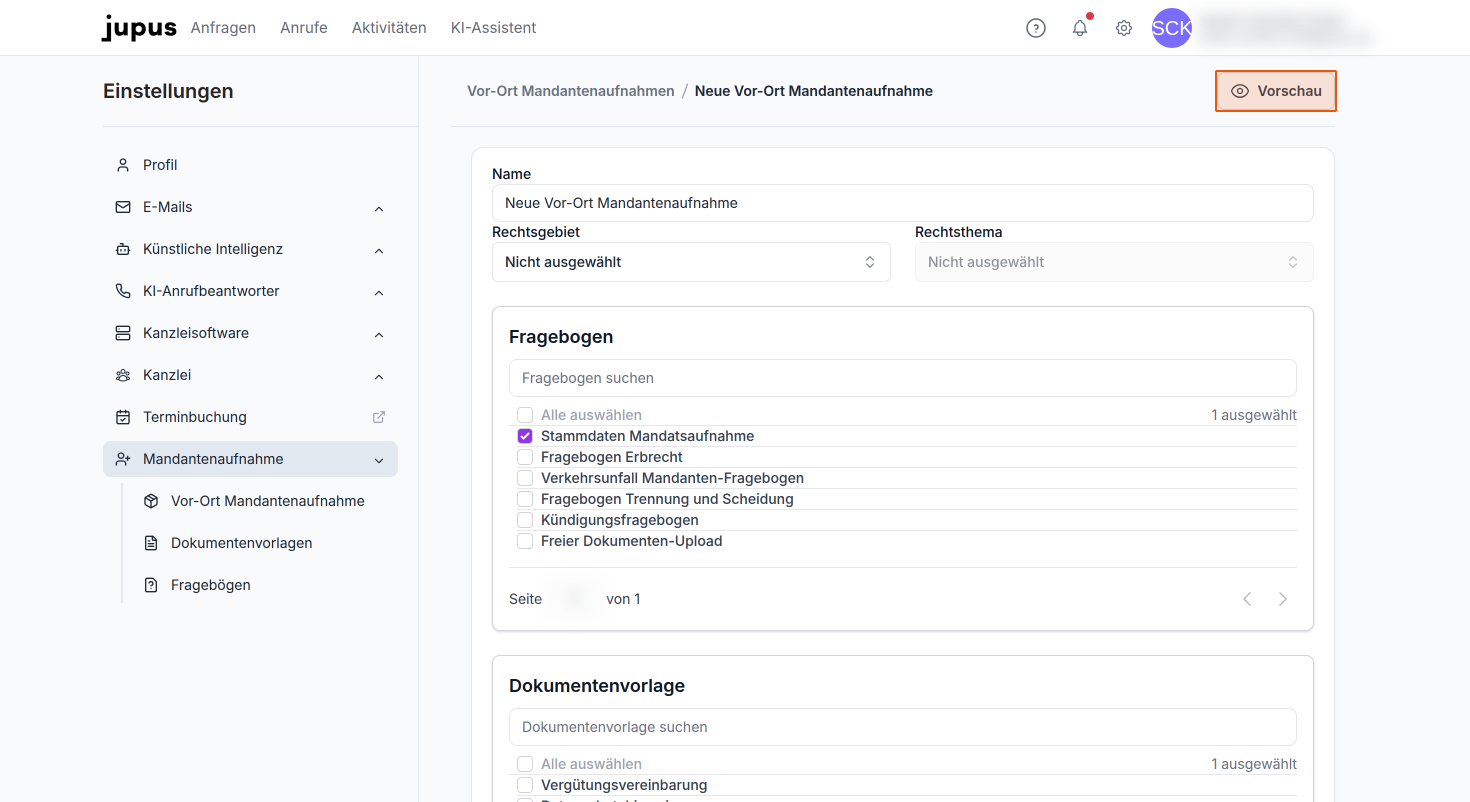Viewport: 1470px width, 802px height.
Task: Click the E-Mails envelope icon
Action: [x=123, y=207]
